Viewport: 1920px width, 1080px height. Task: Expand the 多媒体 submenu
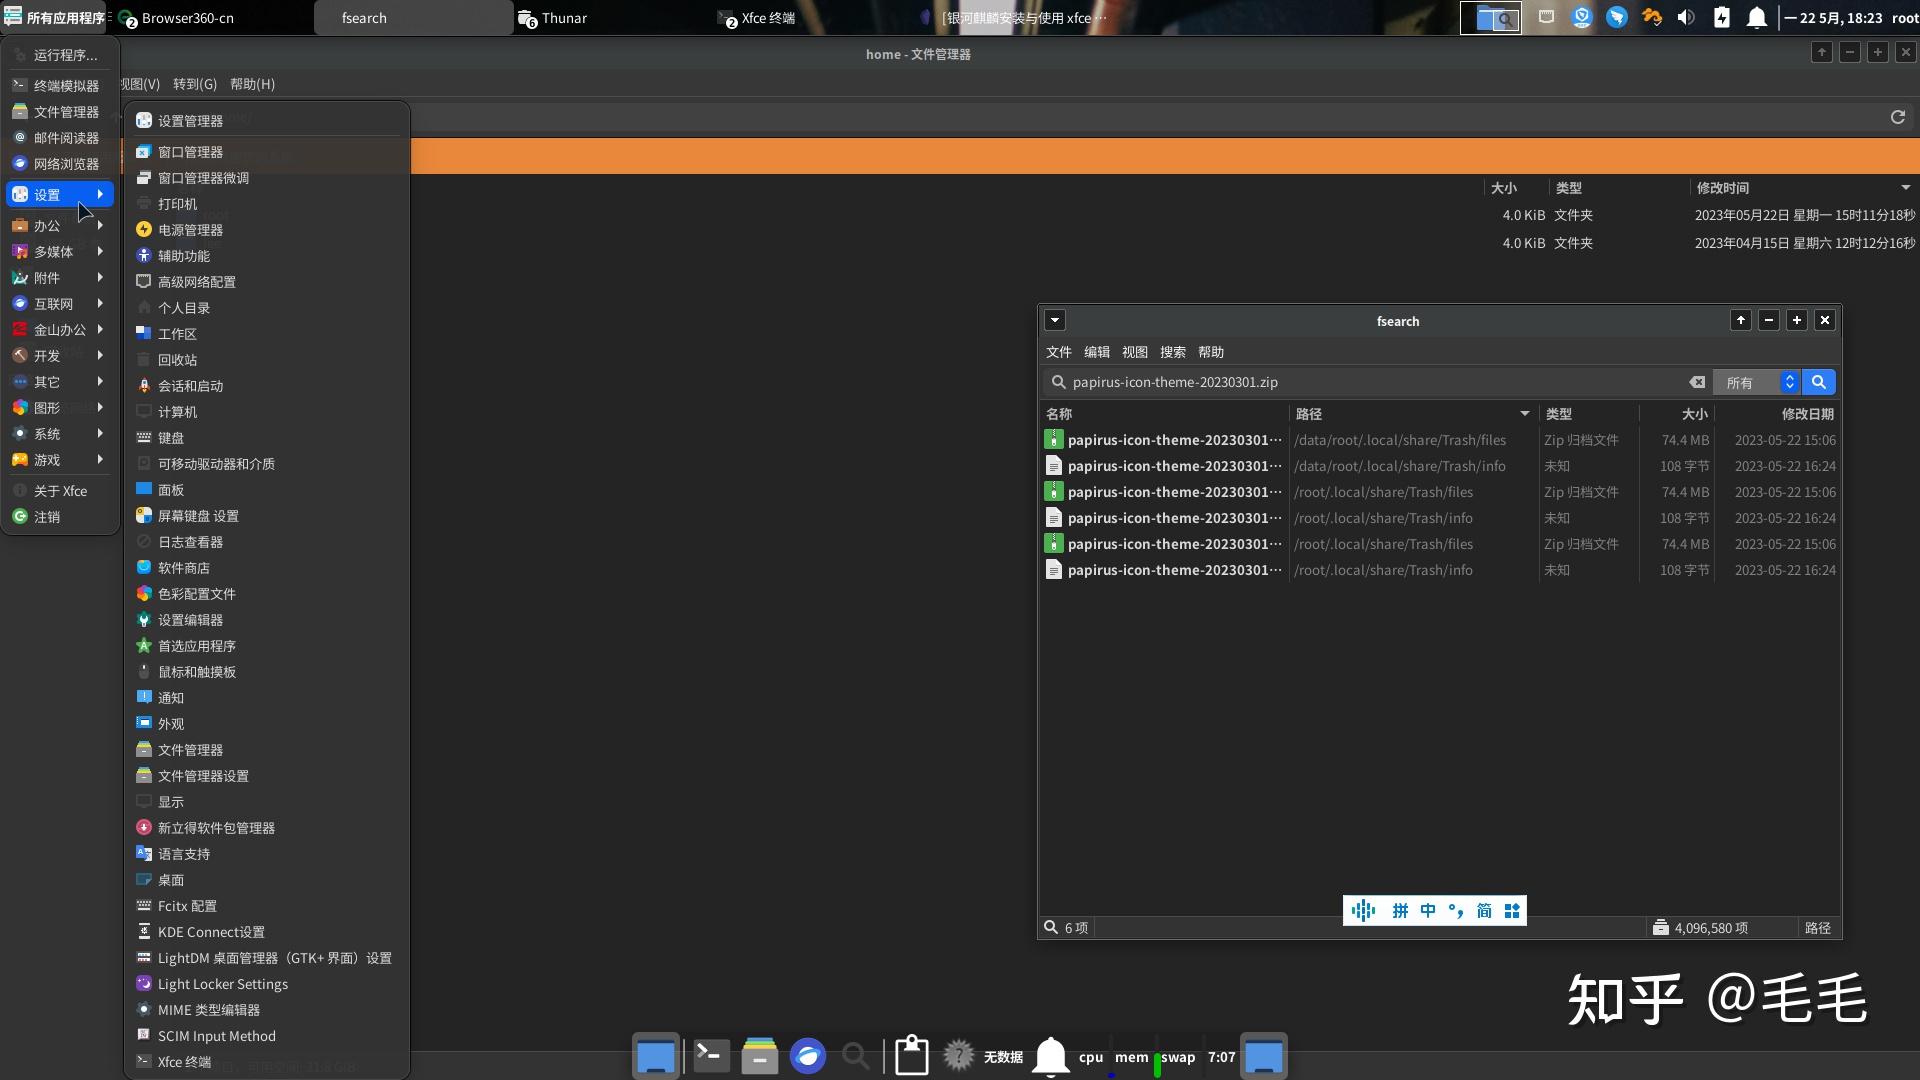(60, 252)
